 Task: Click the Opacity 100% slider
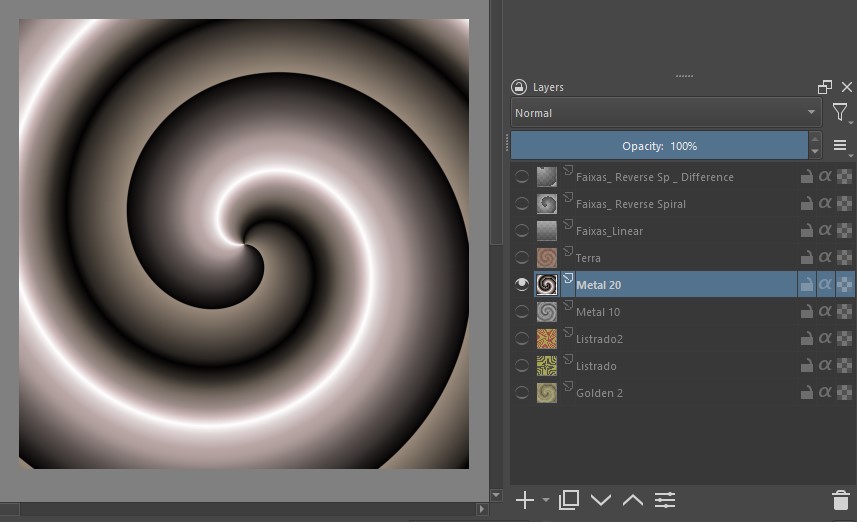[659, 146]
